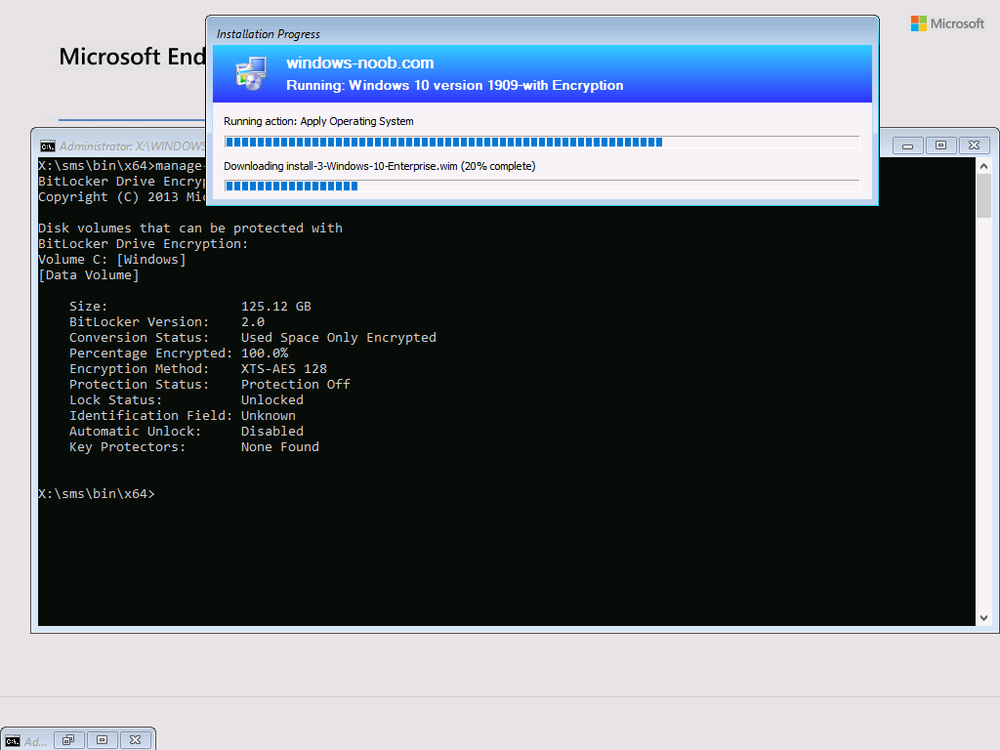Click the 'Protection Off' status value

[x=295, y=385]
